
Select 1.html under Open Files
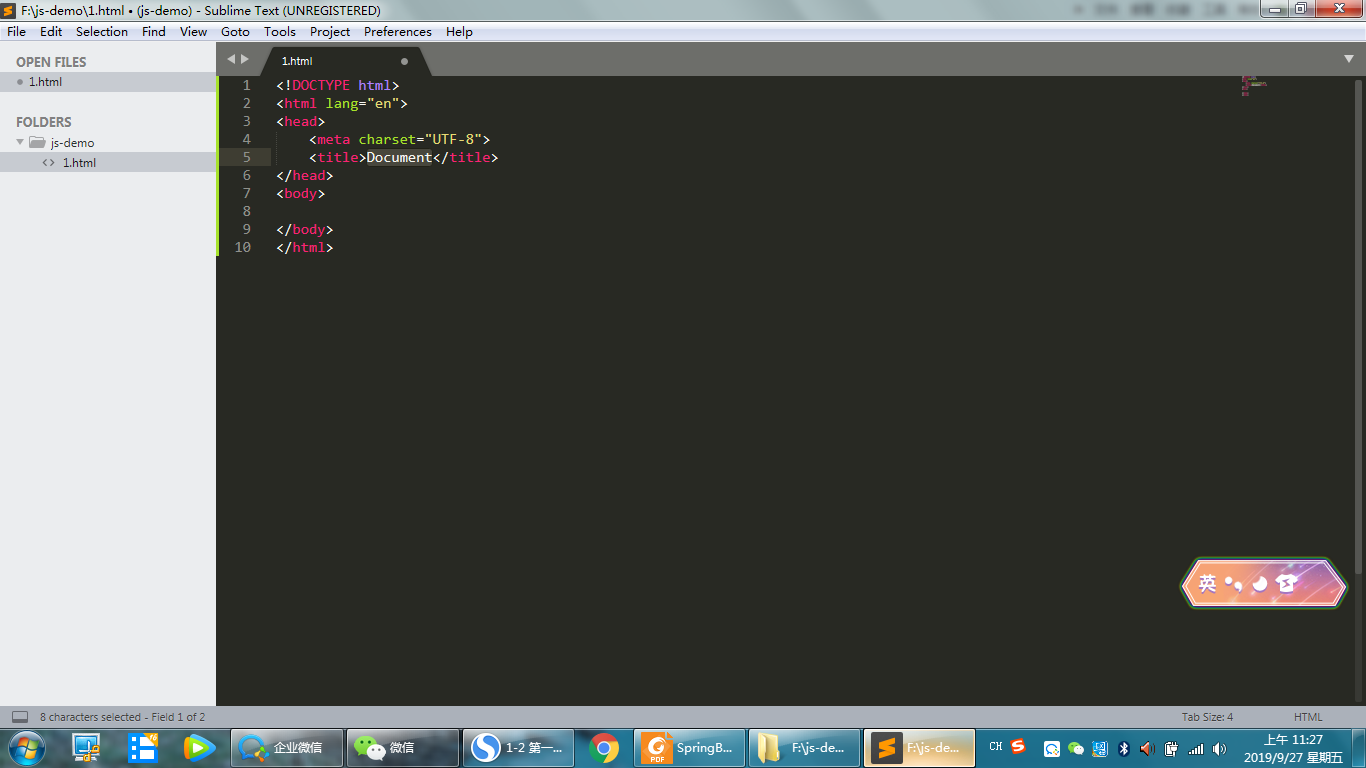pos(108,82)
